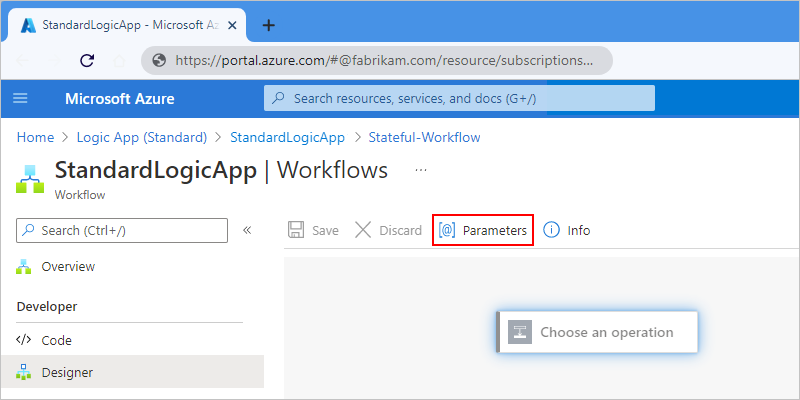800x400 pixels.
Task: Click the Home breadcrumb link
Action: (35, 137)
